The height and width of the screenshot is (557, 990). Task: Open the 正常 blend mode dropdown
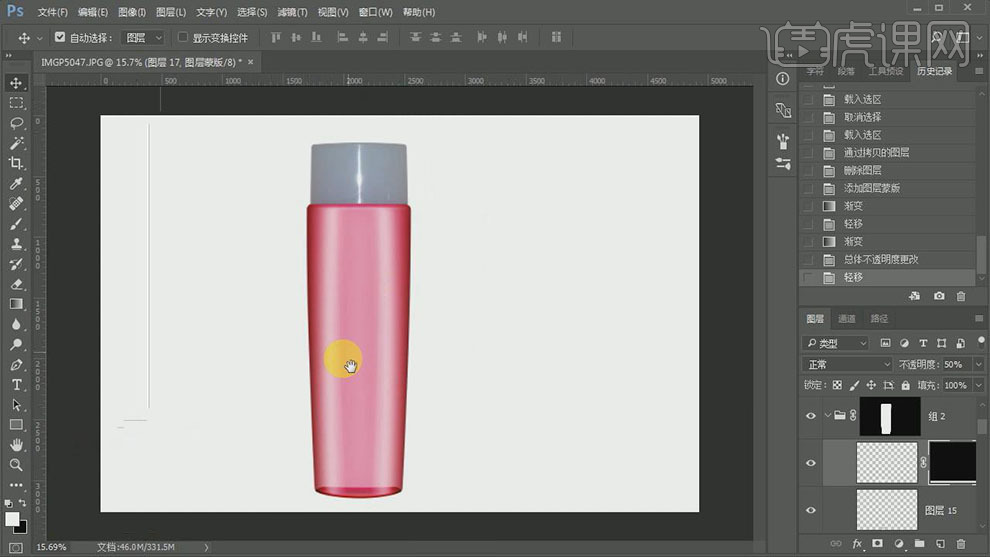point(848,365)
